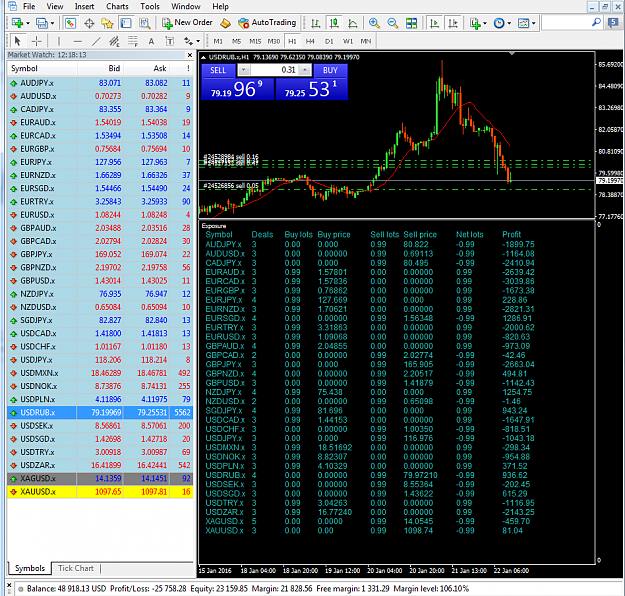The image size is (625, 596).
Task: Open the File menu
Action: 29,6
